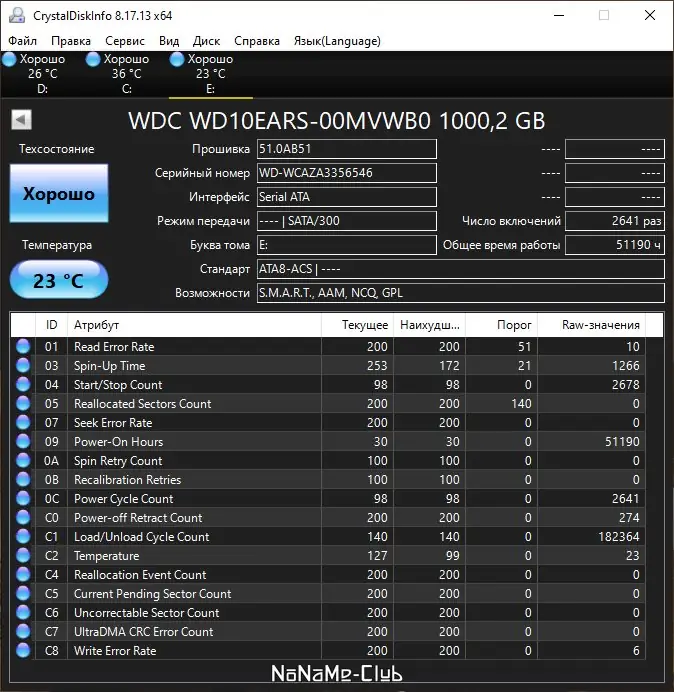Click status orb of Recalibration Retries row

(23, 479)
